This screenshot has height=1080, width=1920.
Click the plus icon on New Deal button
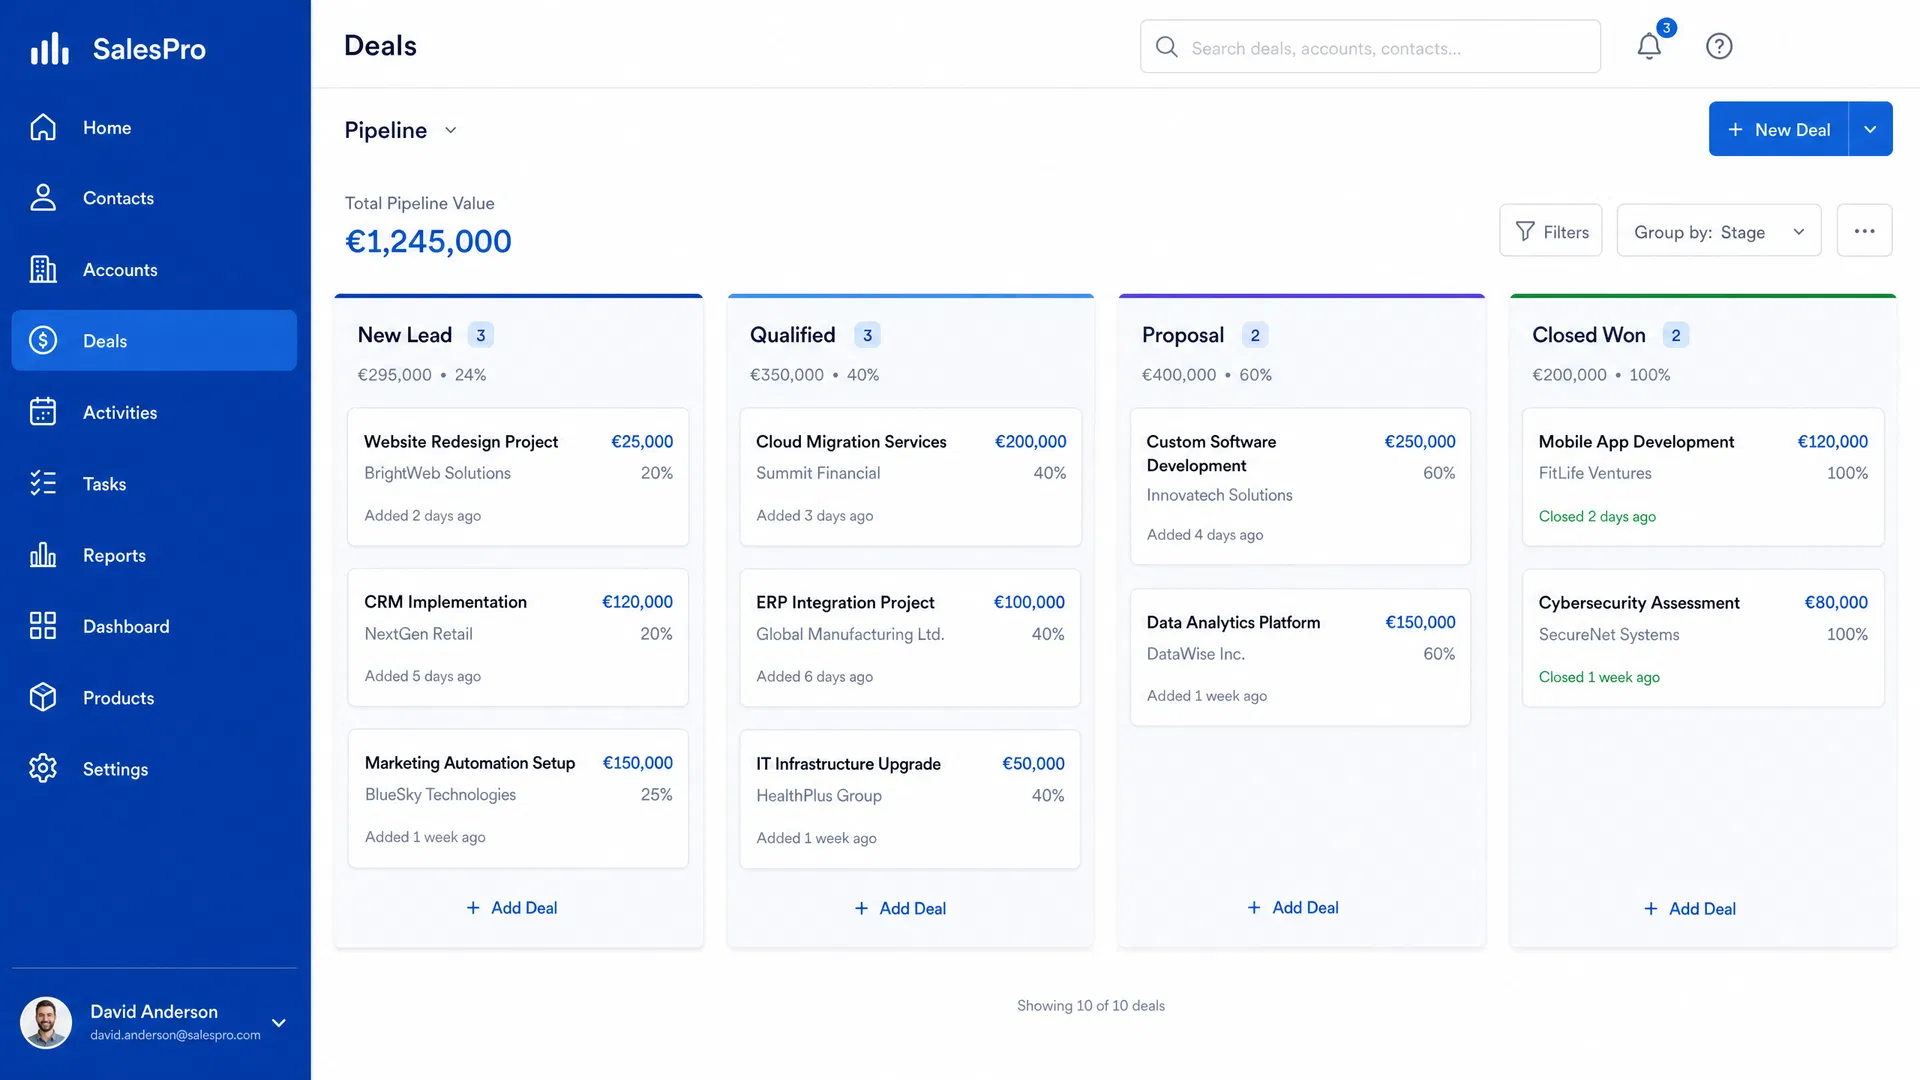(1735, 130)
